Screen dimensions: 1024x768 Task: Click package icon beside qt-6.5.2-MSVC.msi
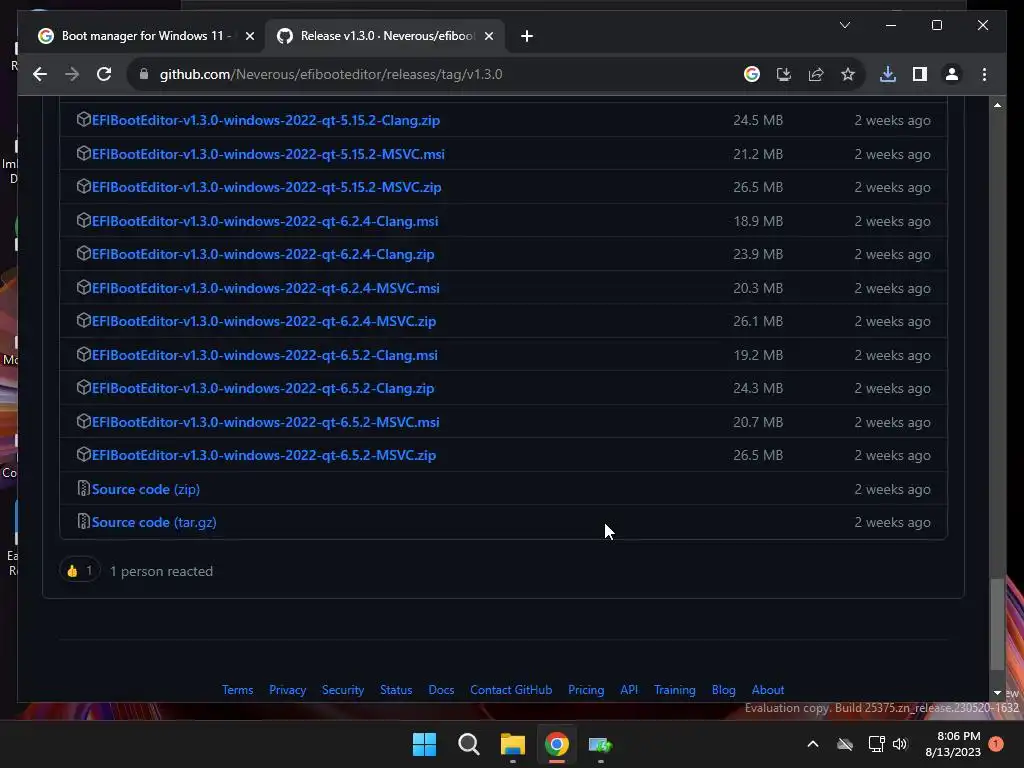tap(83, 421)
